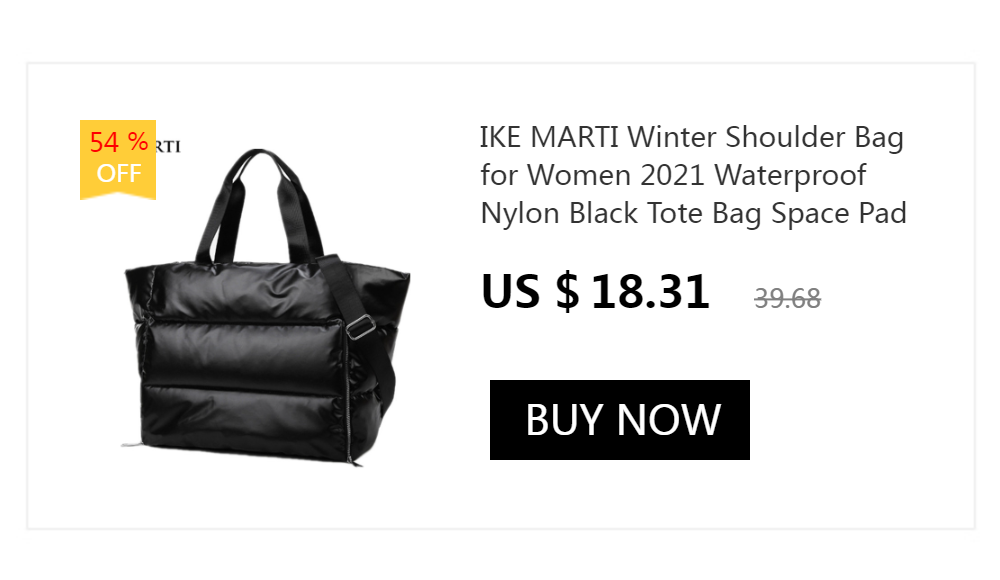Screen dimensions: 1000x580
Task: Click the US $ currency label
Action: (530, 292)
